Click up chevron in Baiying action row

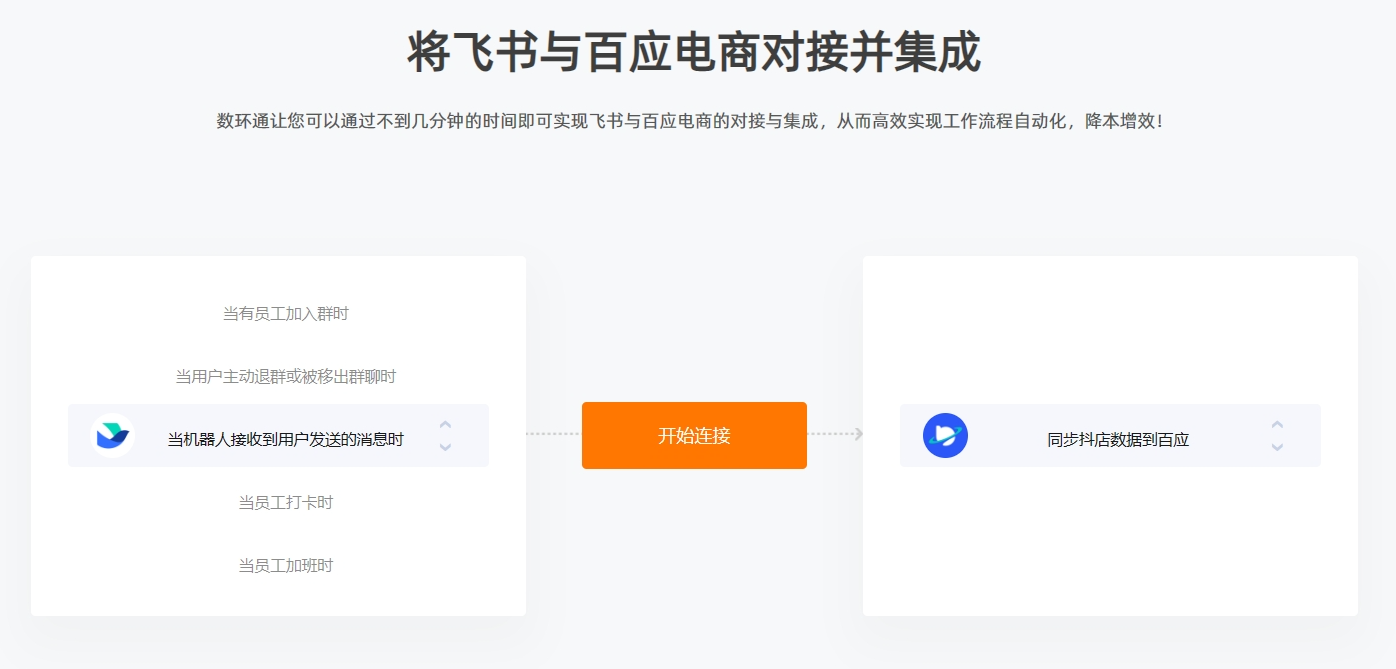point(1277,425)
